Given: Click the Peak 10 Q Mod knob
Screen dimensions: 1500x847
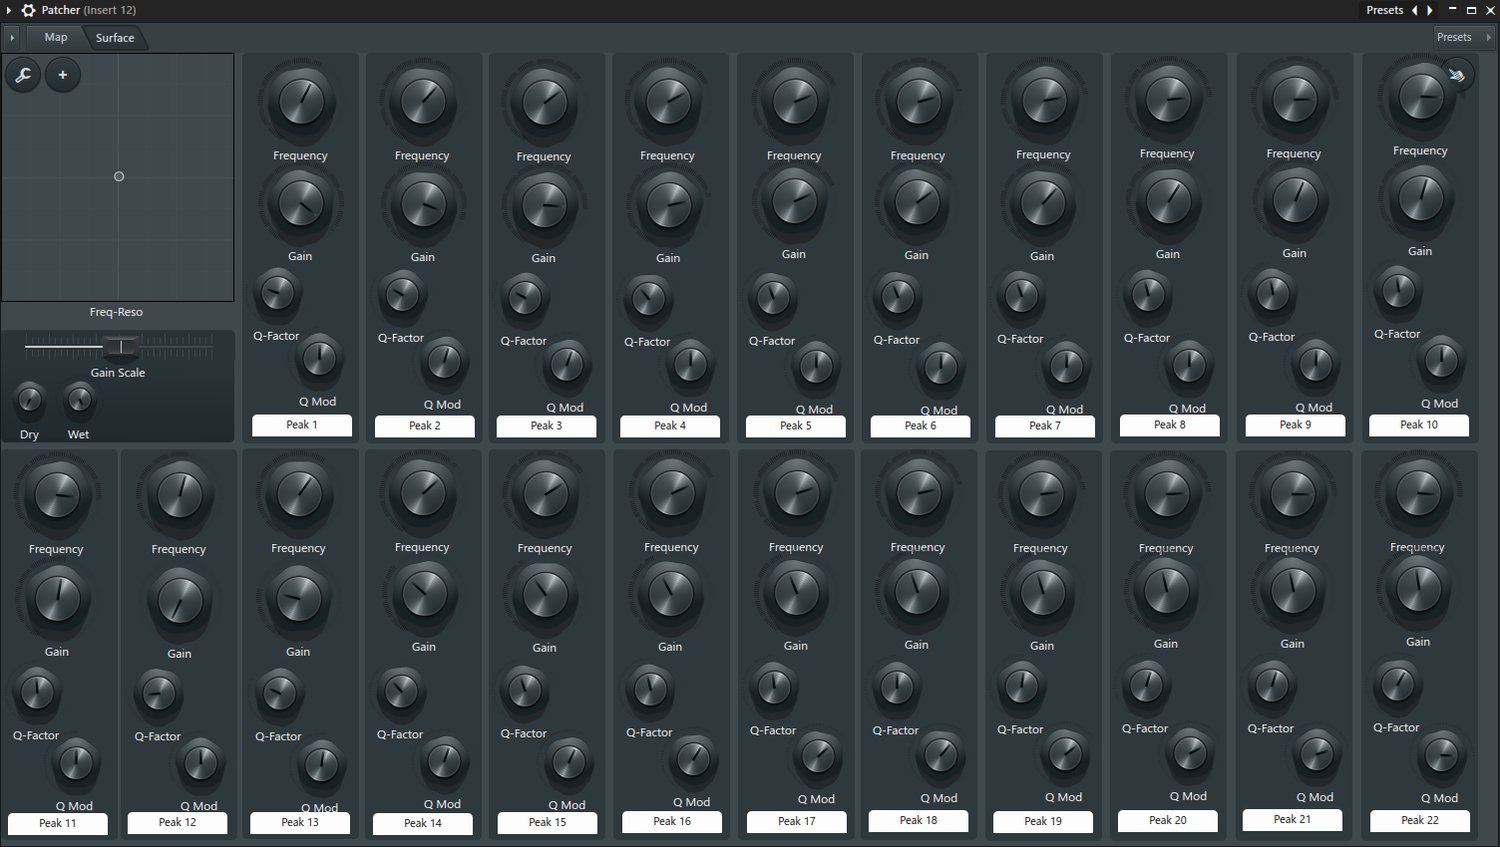Looking at the screenshot, I should [1441, 360].
